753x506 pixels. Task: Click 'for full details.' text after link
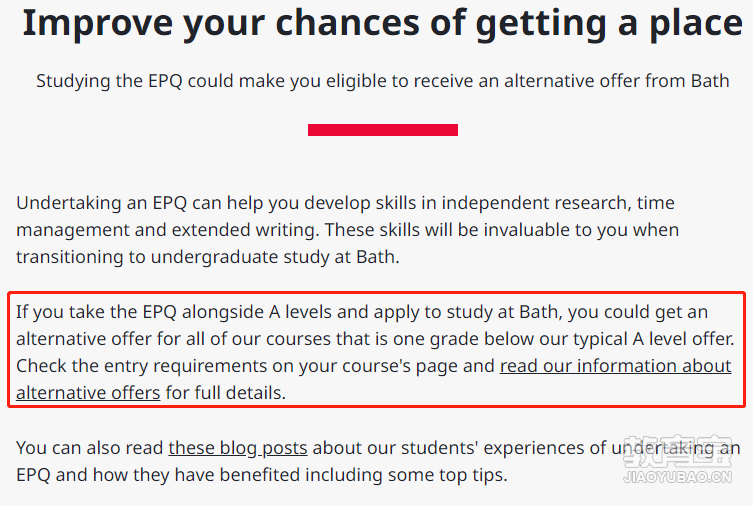pyautogui.click(x=226, y=393)
